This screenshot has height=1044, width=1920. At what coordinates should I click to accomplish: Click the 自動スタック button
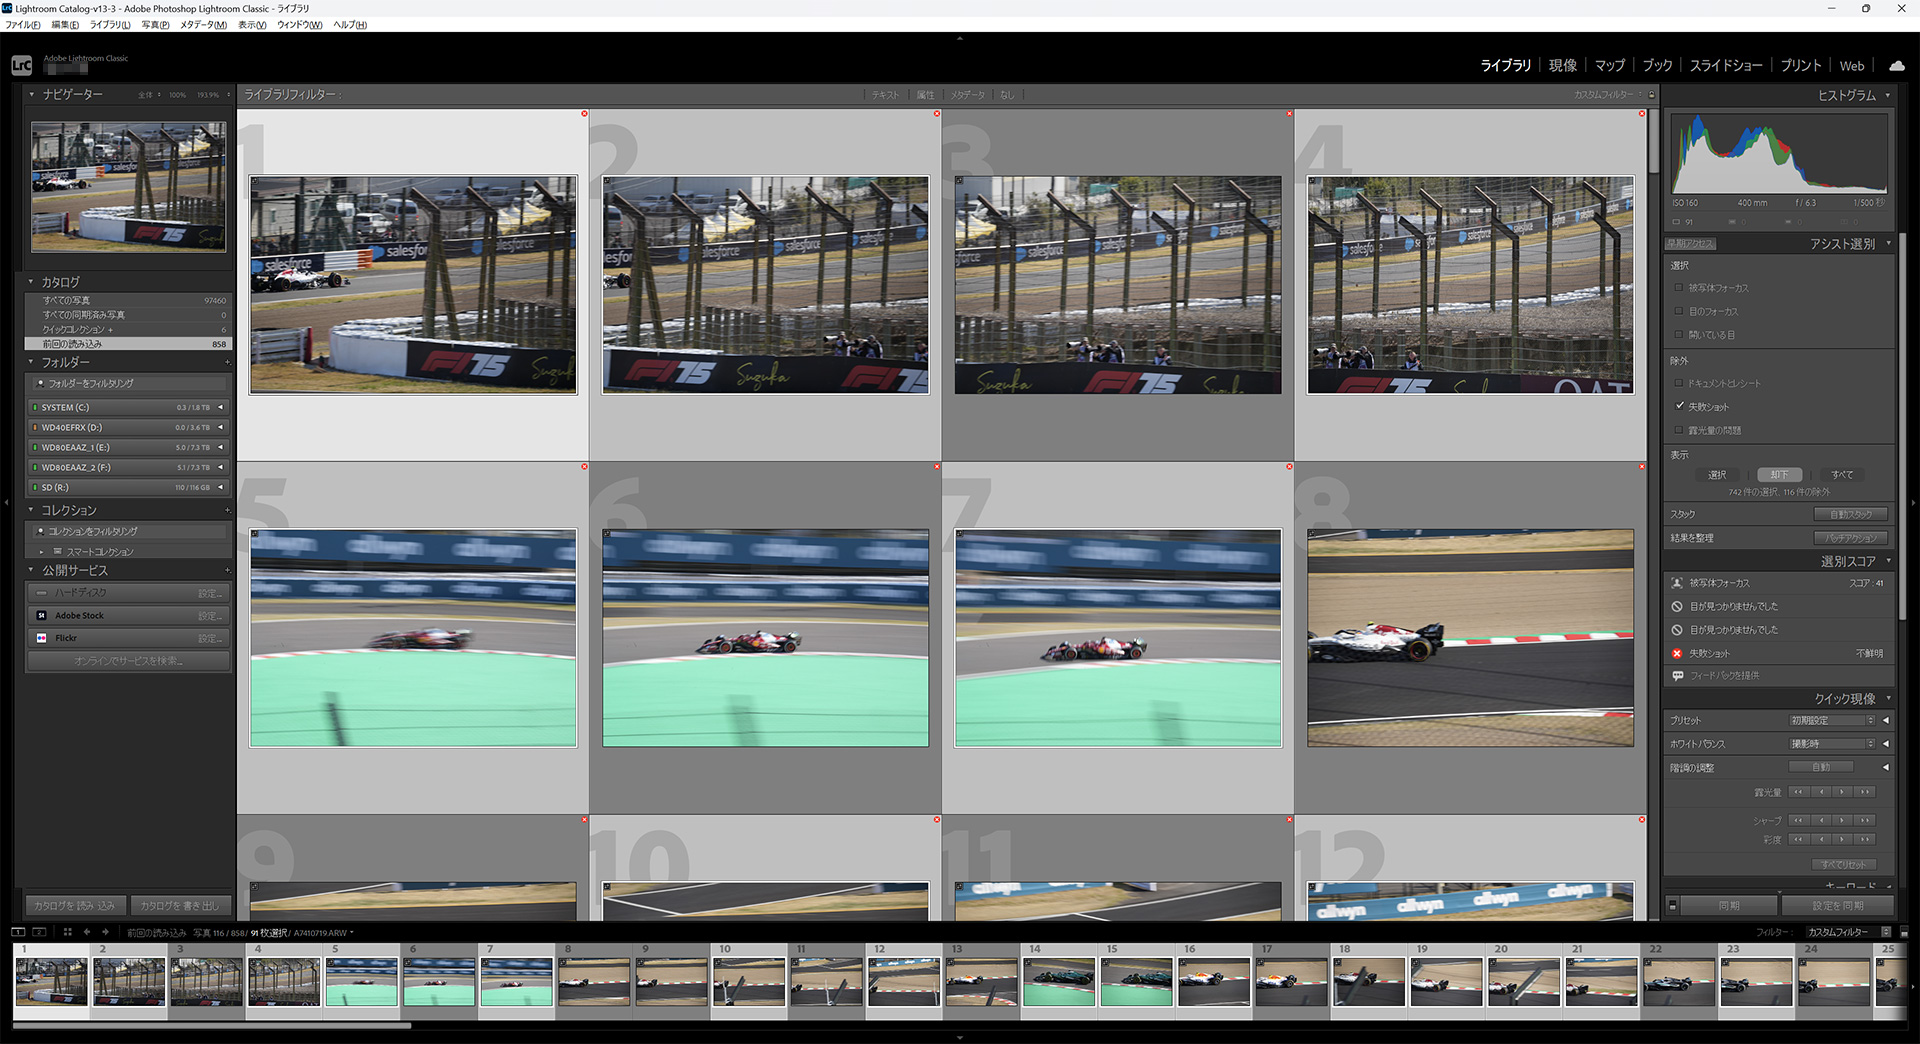(x=1850, y=514)
